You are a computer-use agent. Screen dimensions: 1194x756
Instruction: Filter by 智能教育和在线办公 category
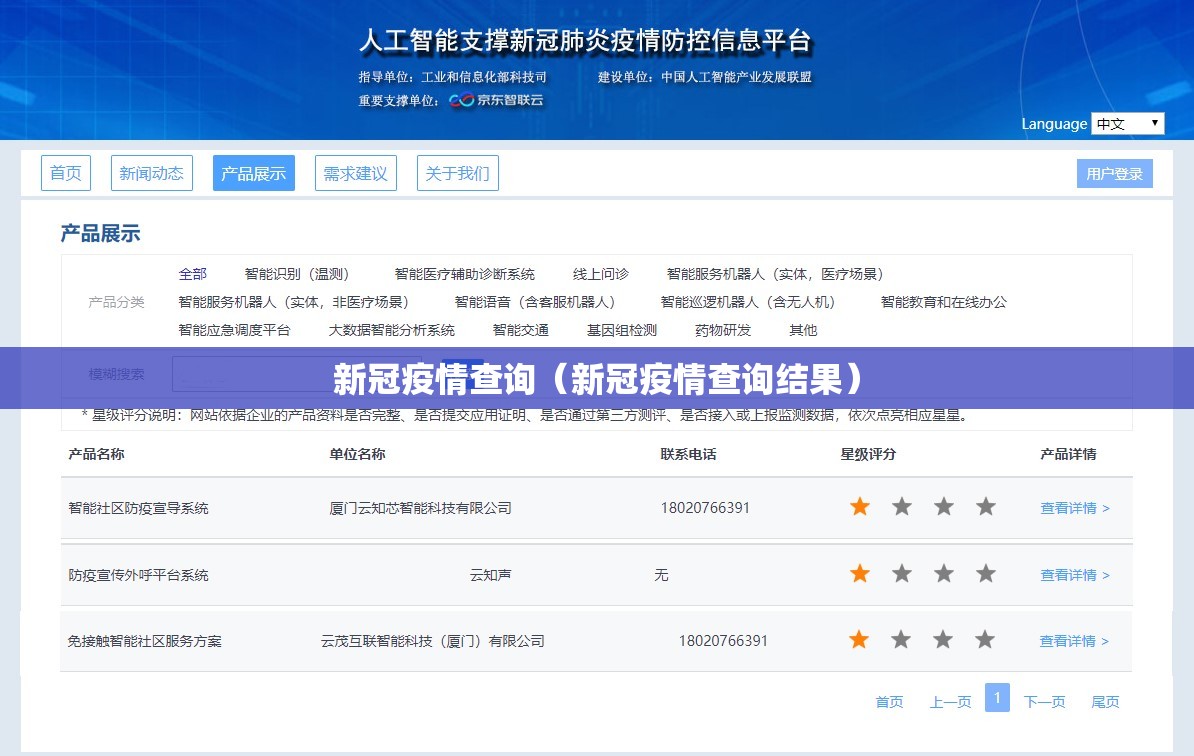943,302
